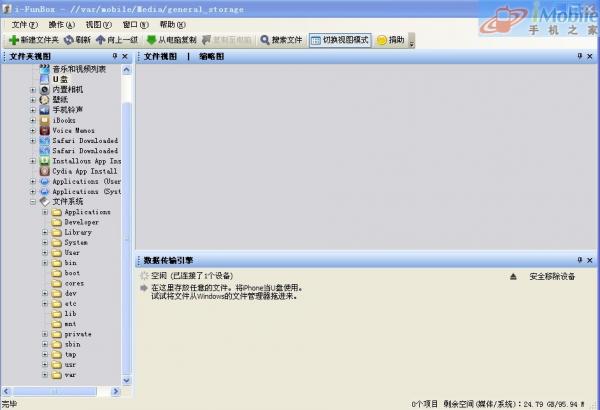
Task: Open the 操作(A) menu
Action: point(62,25)
